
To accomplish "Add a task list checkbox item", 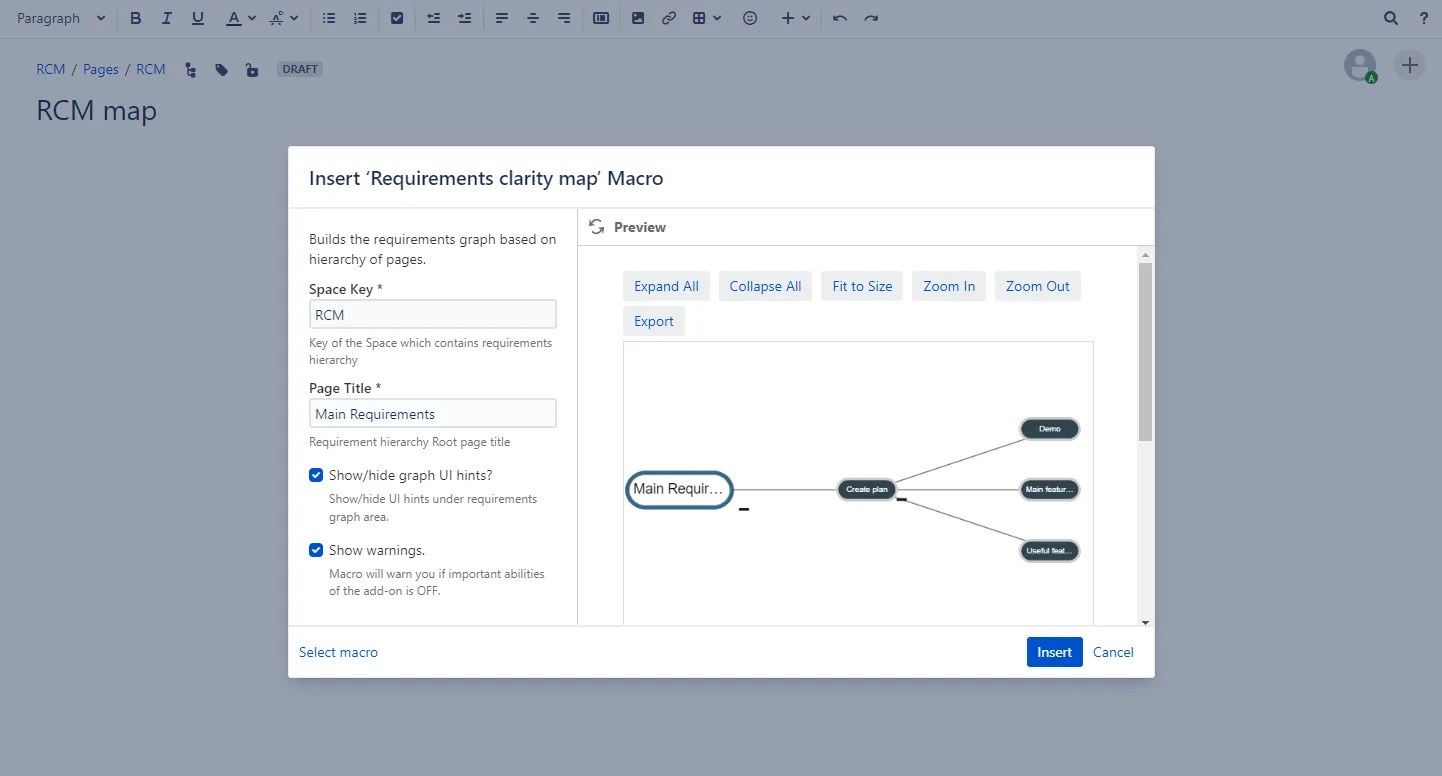I will pos(397,18).
